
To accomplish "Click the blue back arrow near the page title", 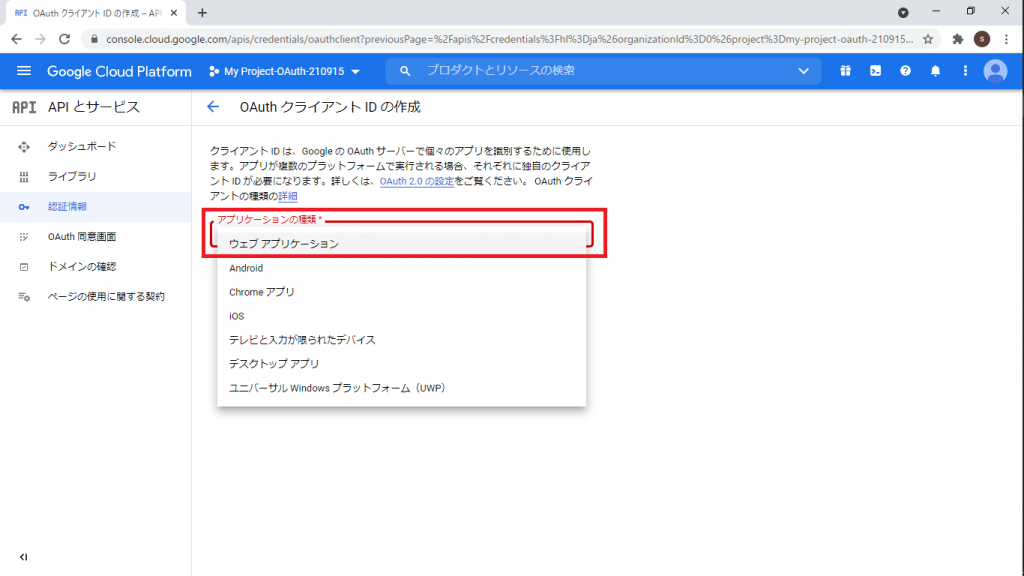I will click(x=212, y=106).
